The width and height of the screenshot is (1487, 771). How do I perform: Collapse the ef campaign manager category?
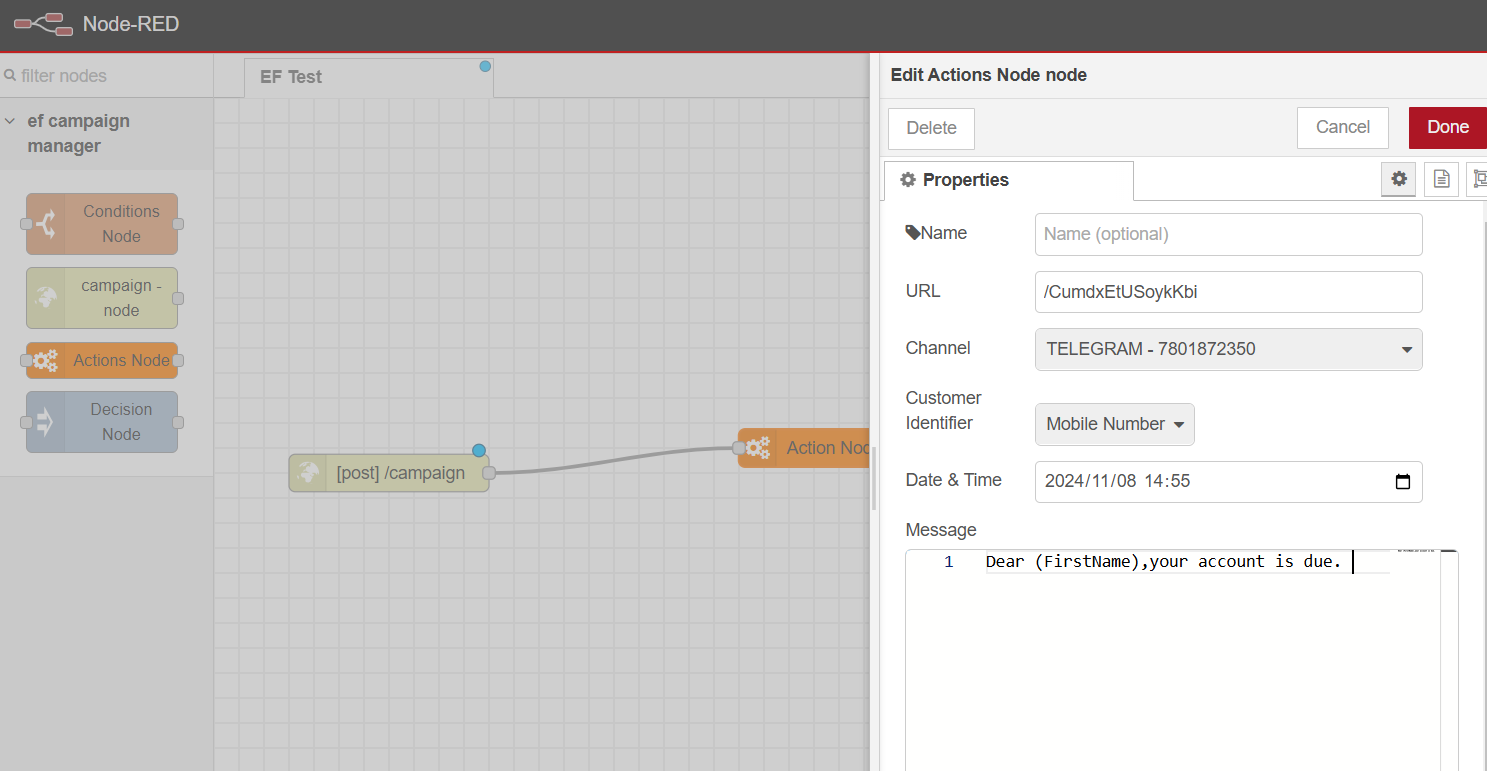click(10, 121)
